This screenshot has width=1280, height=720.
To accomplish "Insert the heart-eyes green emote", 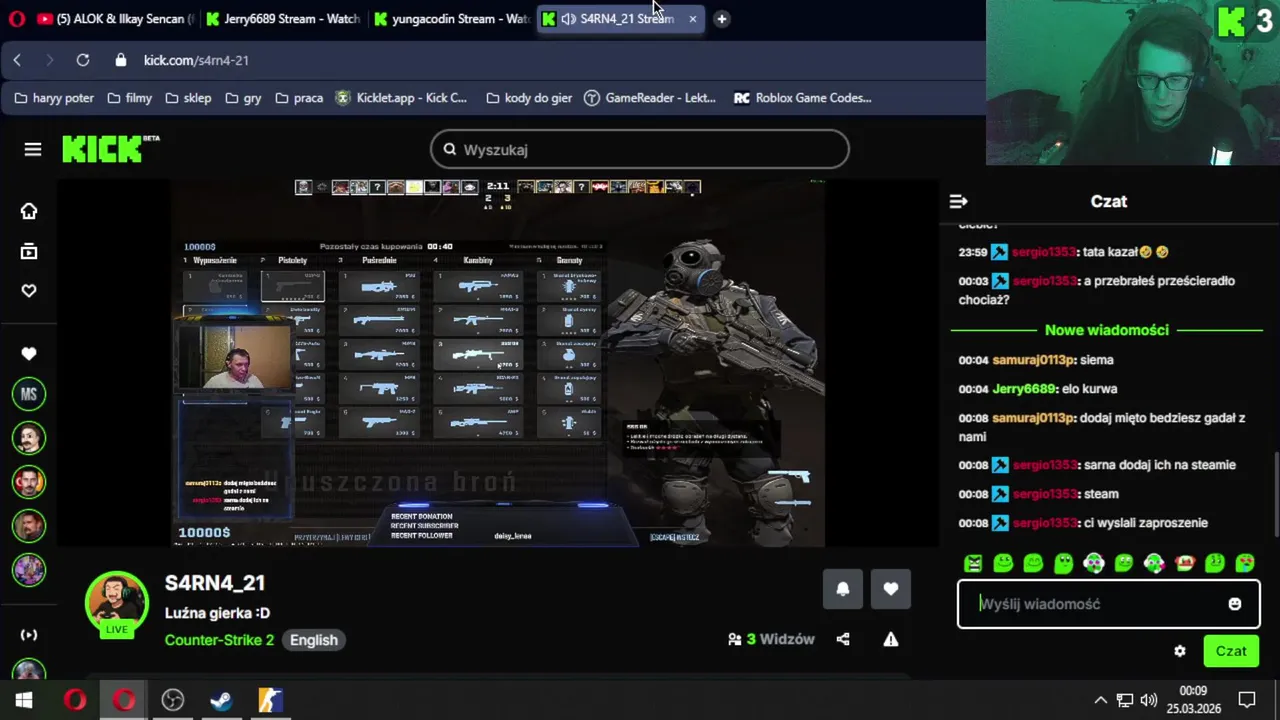I will pos(1245,563).
